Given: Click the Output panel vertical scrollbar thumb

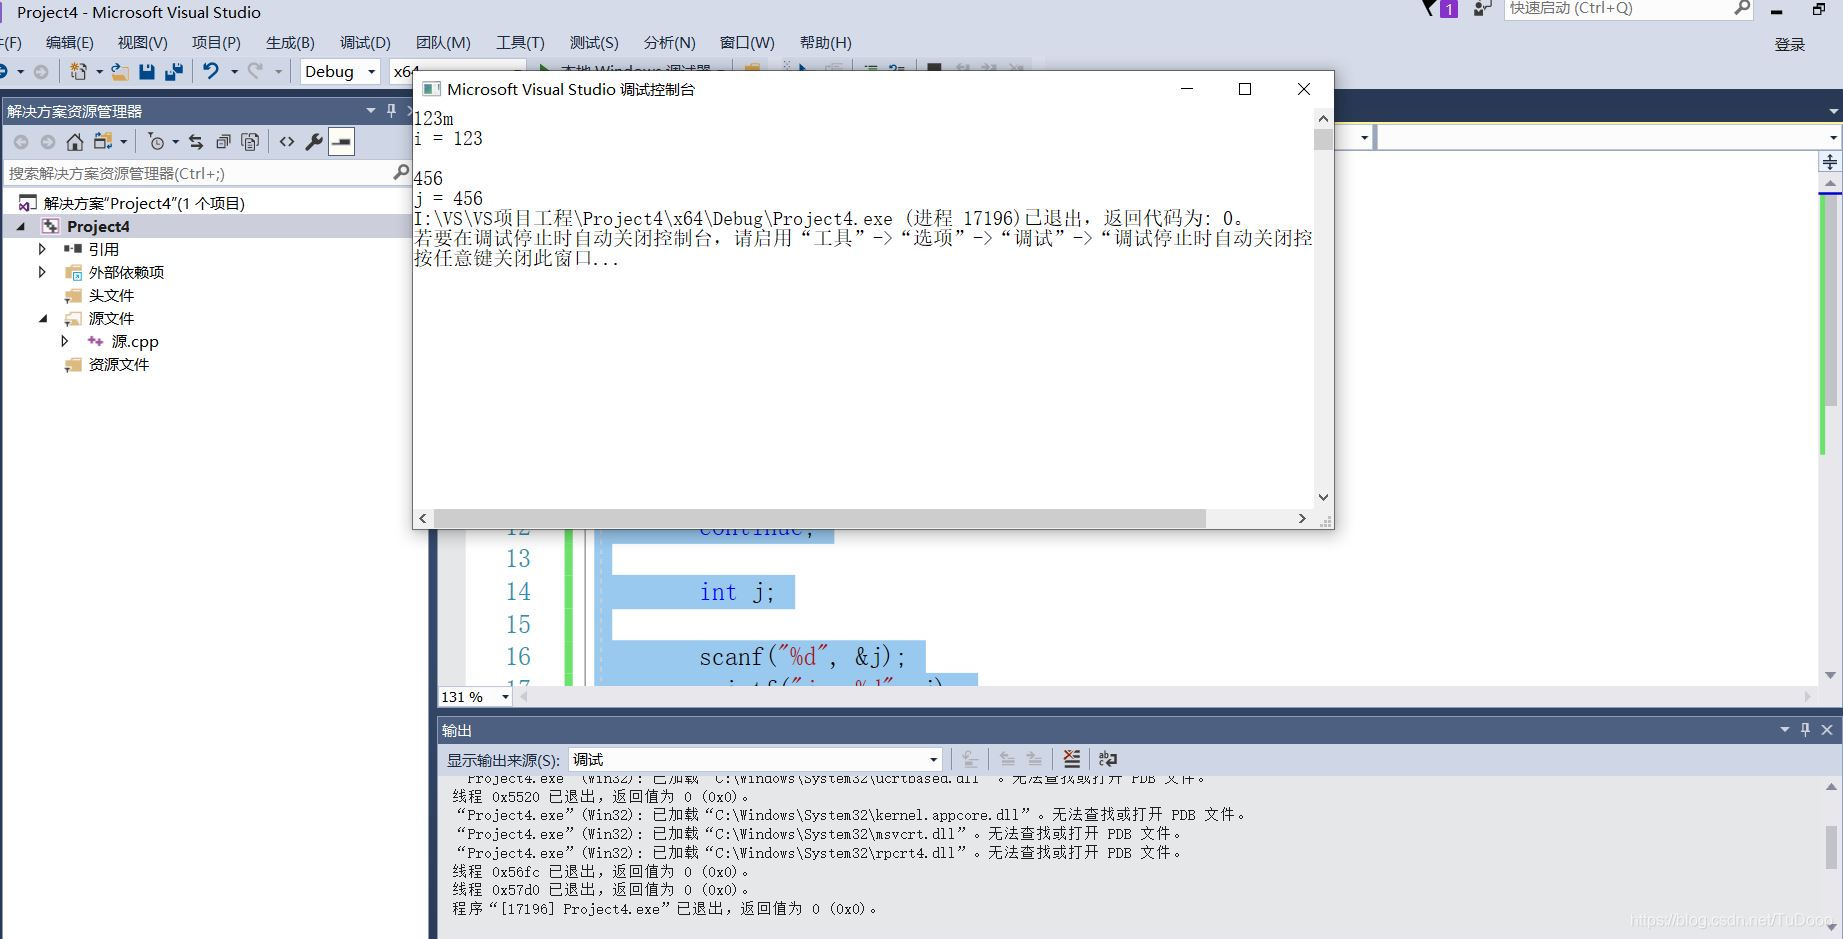Looking at the screenshot, I should (x=1832, y=848).
